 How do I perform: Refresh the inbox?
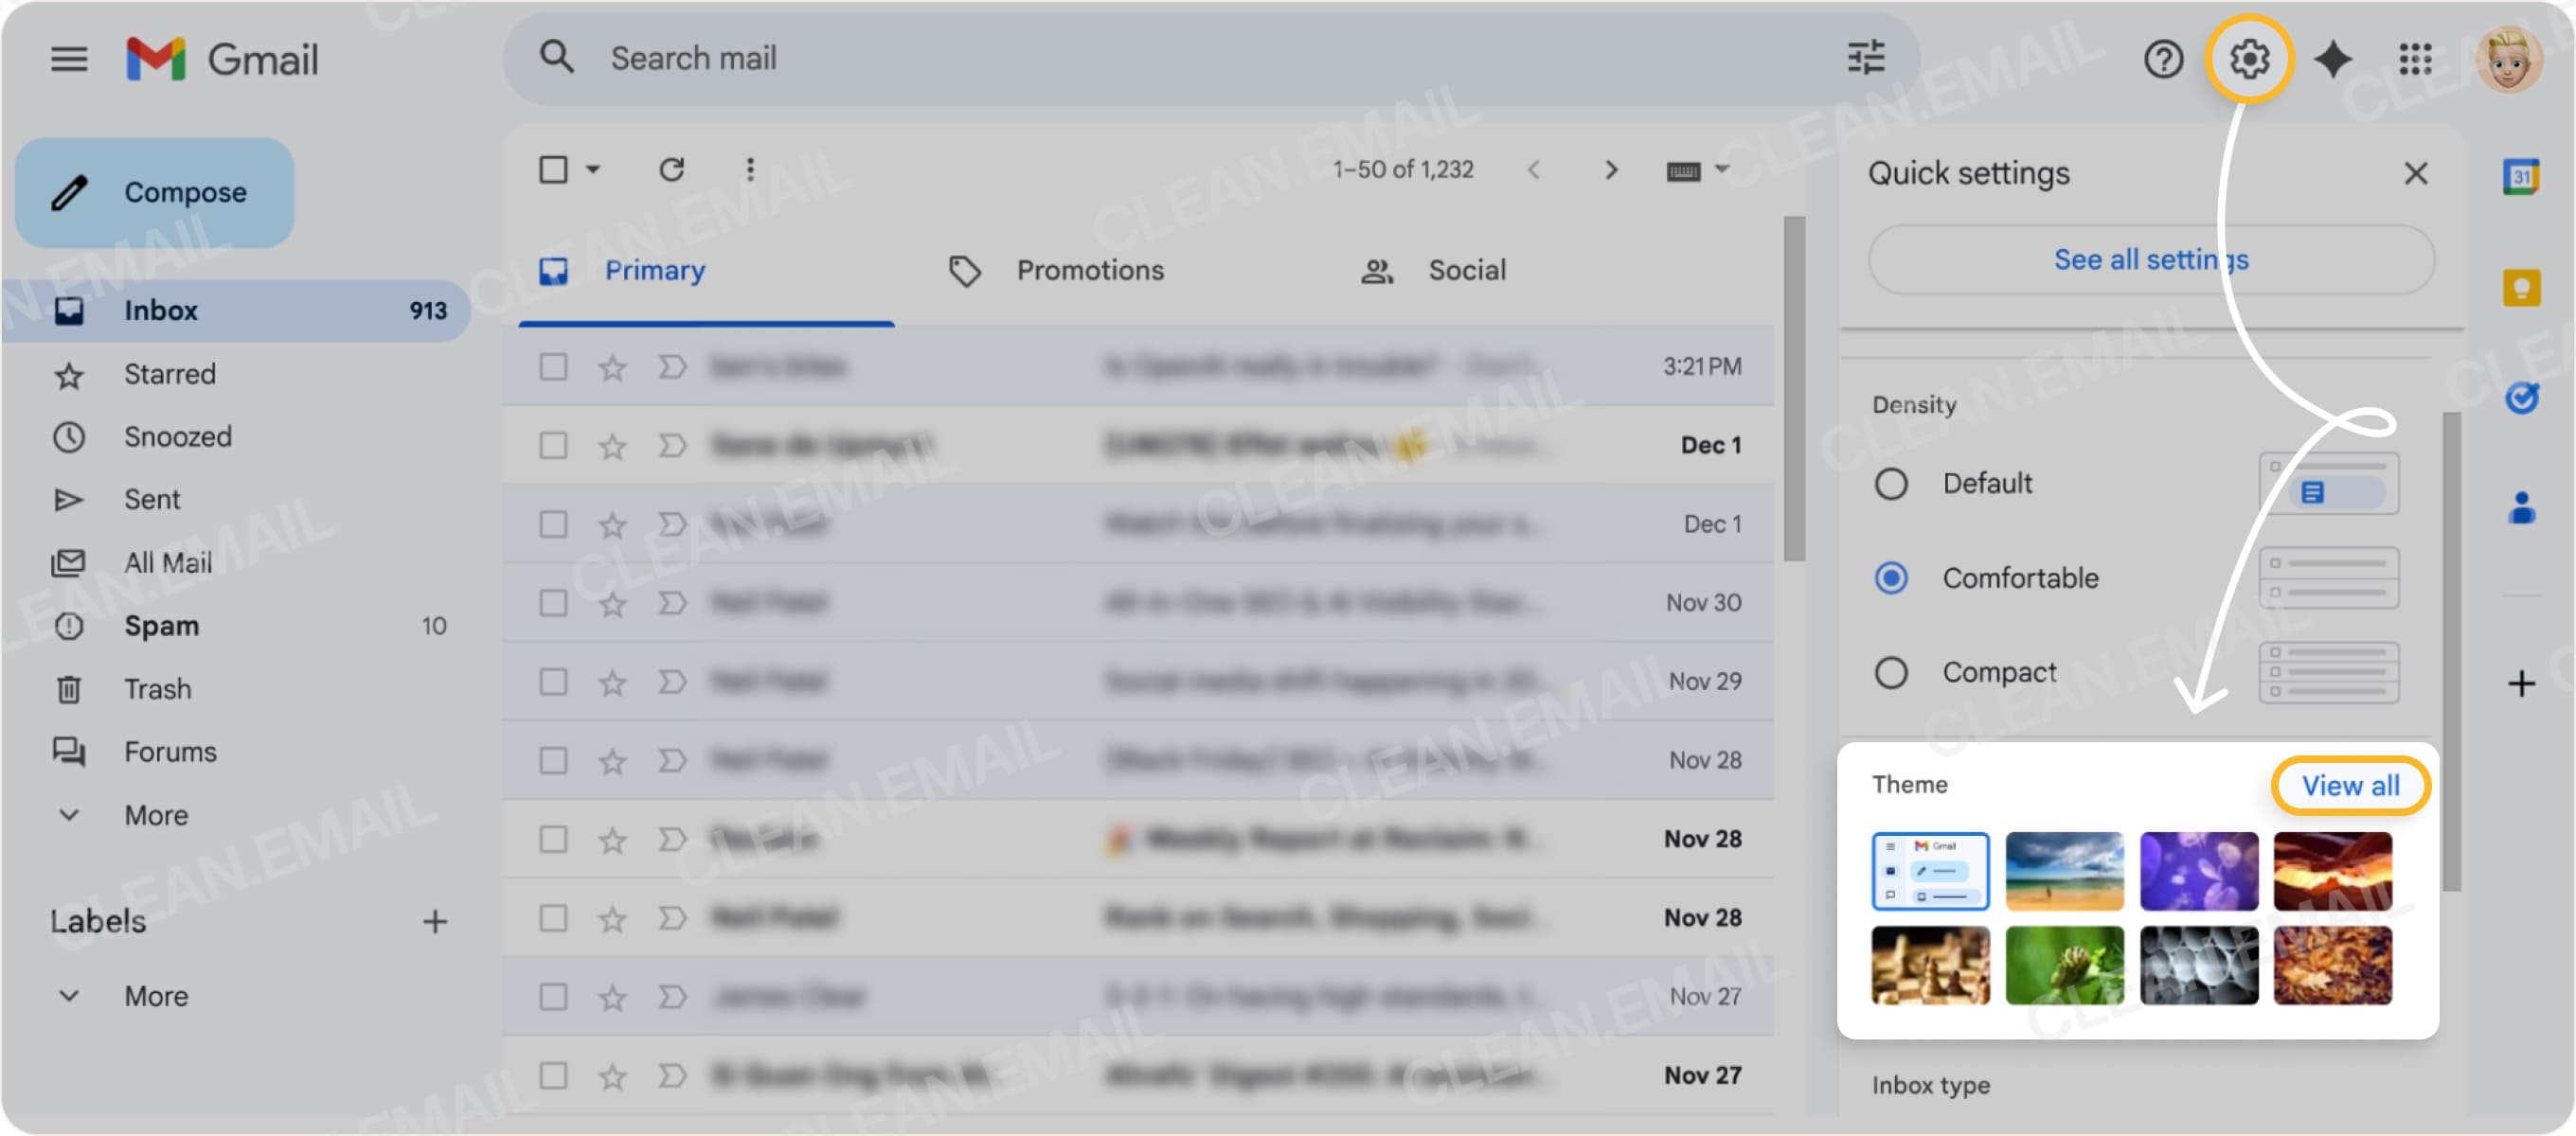point(671,169)
